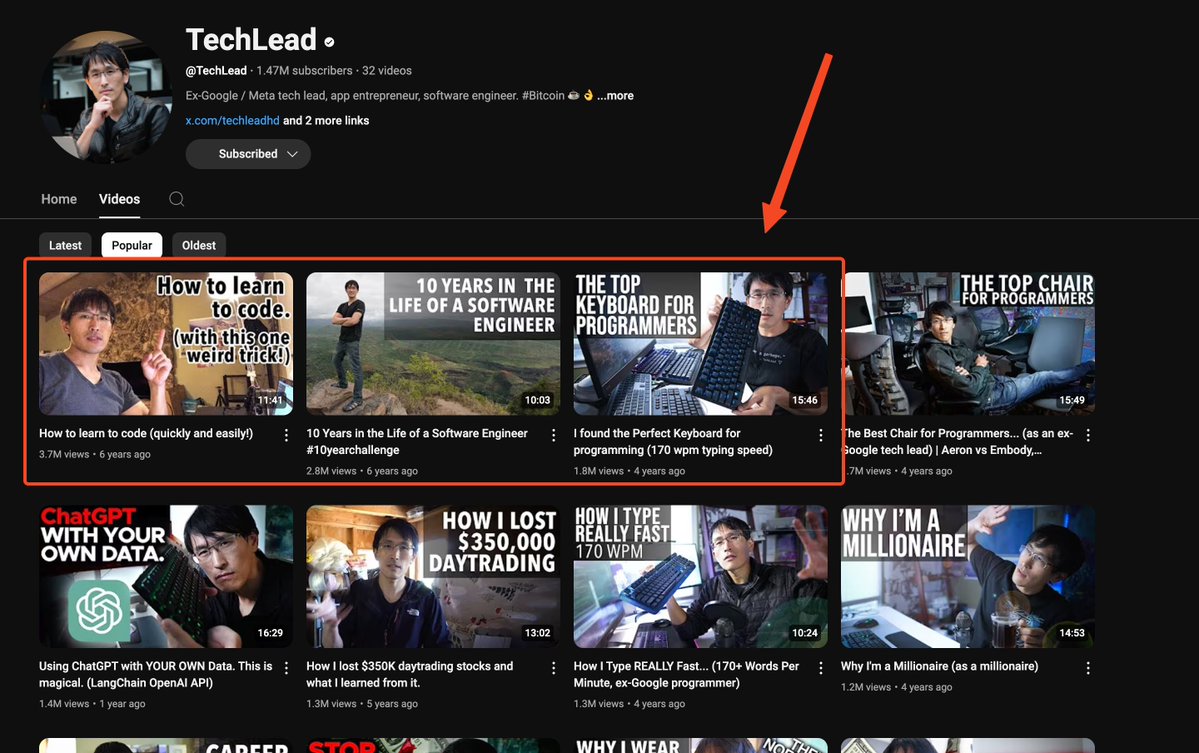Open options menu for 'Using ChatGPT with YOUR OWN Data' video

coord(286,668)
